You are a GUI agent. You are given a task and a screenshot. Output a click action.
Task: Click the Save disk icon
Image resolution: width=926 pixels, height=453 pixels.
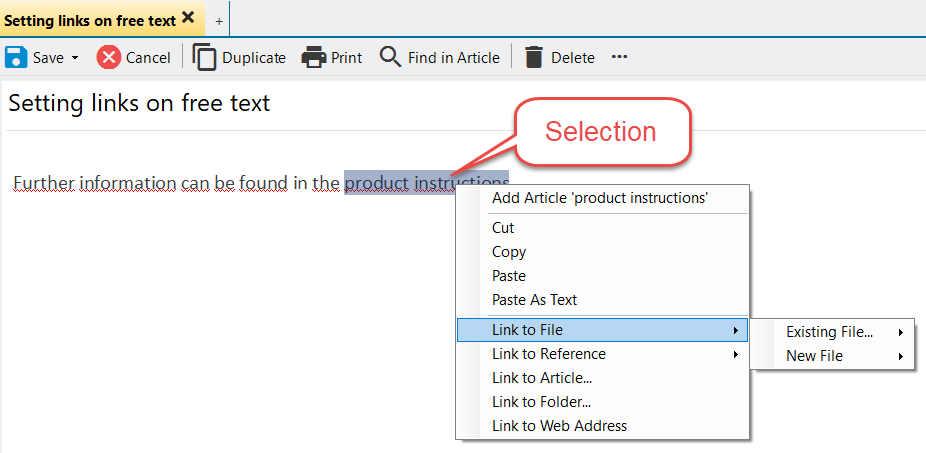click(x=16, y=57)
